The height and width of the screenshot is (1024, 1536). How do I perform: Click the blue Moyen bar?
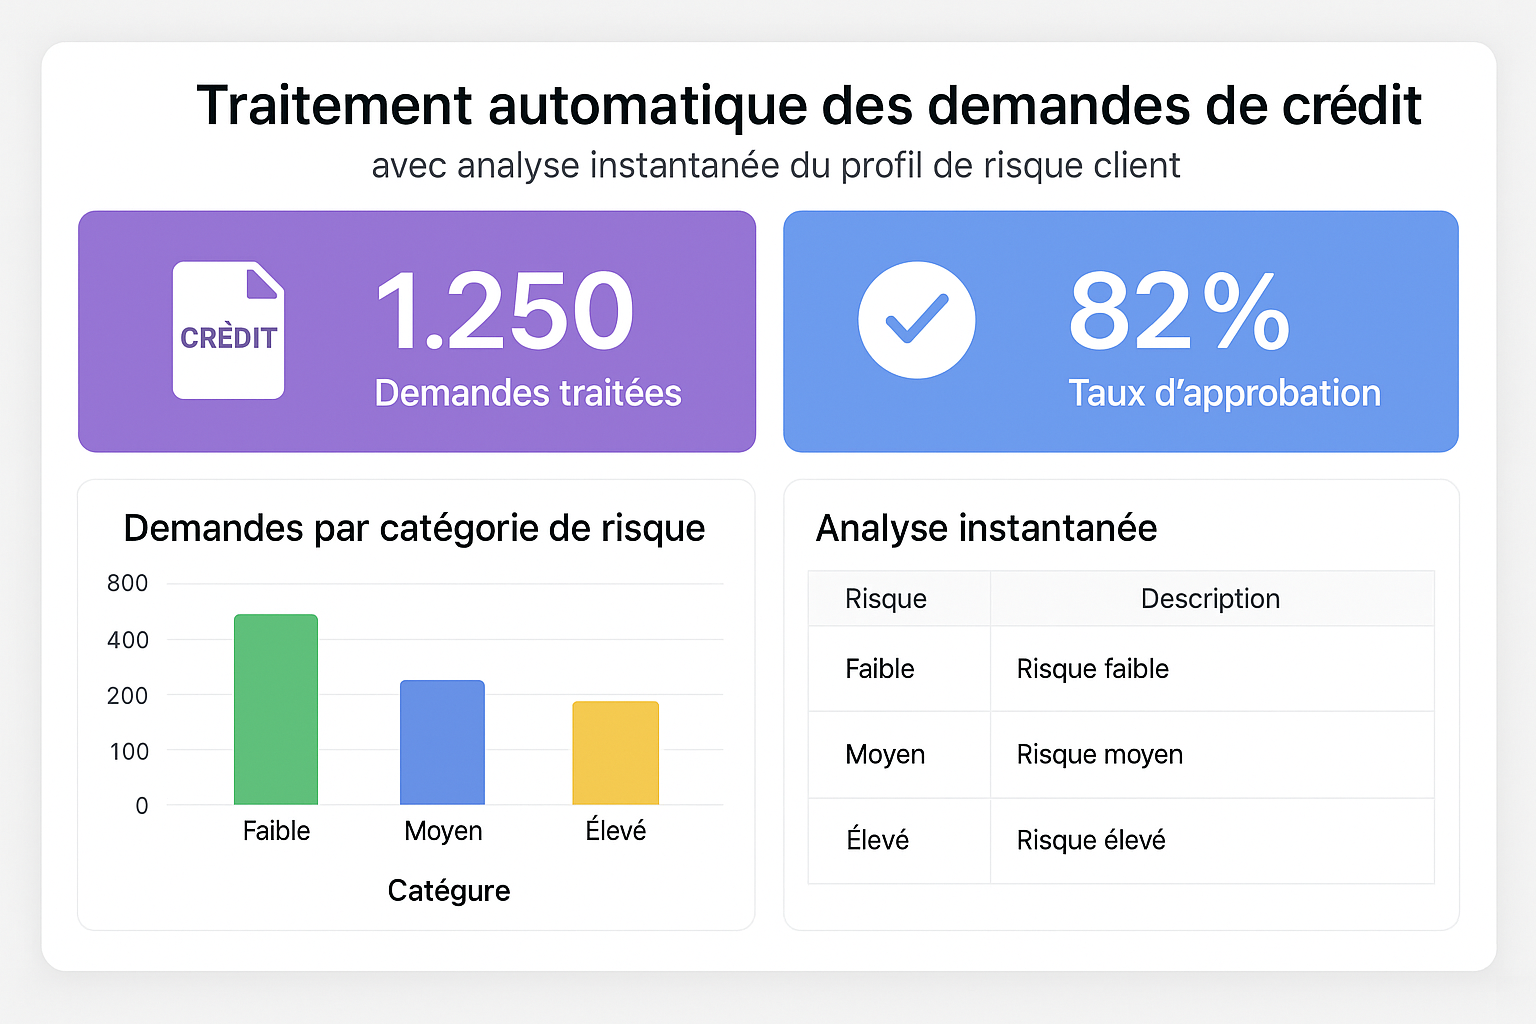pyautogui.click(x=442, y=742)
